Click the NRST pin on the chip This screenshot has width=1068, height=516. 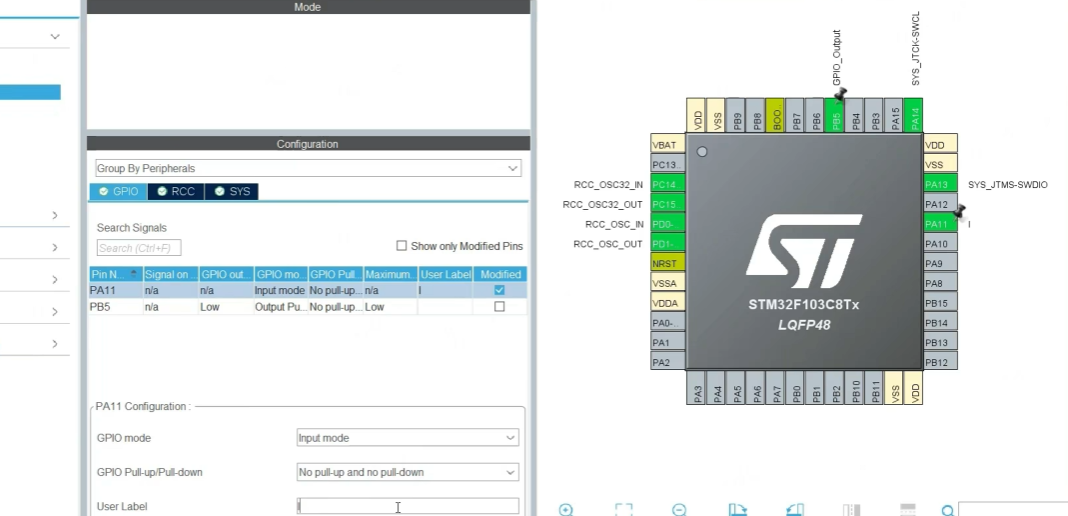point(668,263)
